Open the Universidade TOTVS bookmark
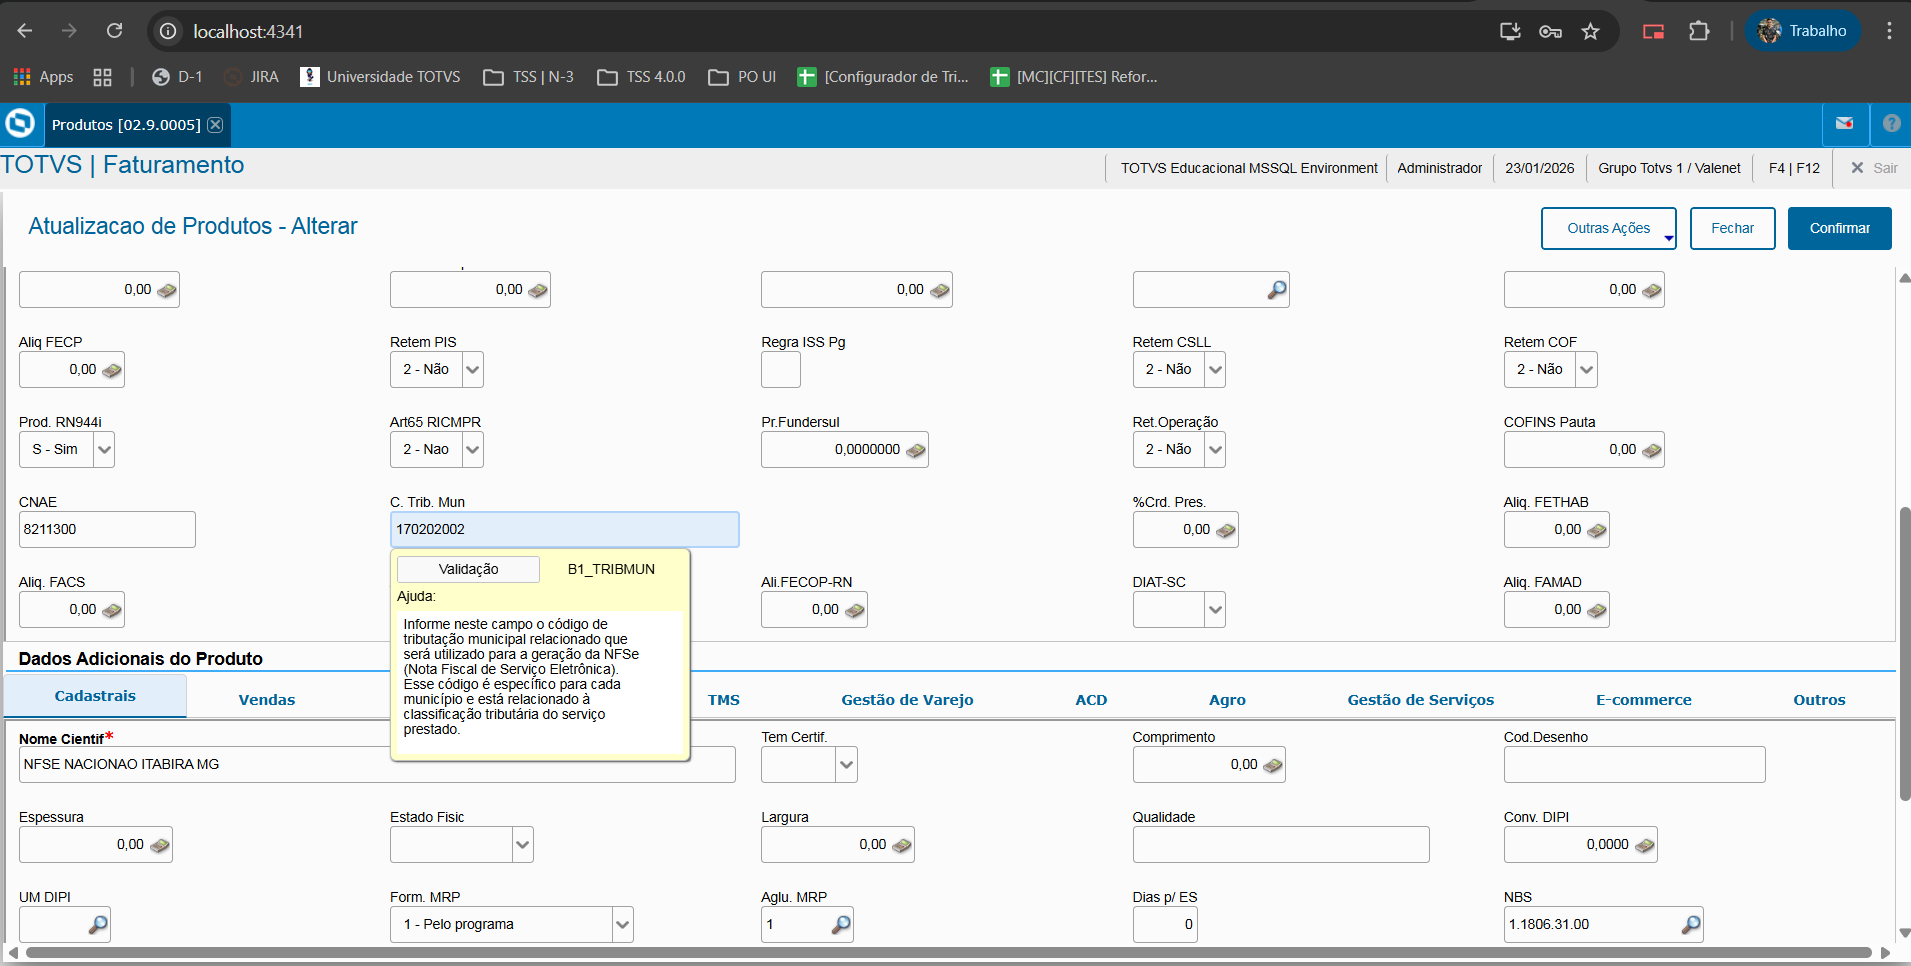The height and width of the screenshot is (966, 1911). coord(380,77)
